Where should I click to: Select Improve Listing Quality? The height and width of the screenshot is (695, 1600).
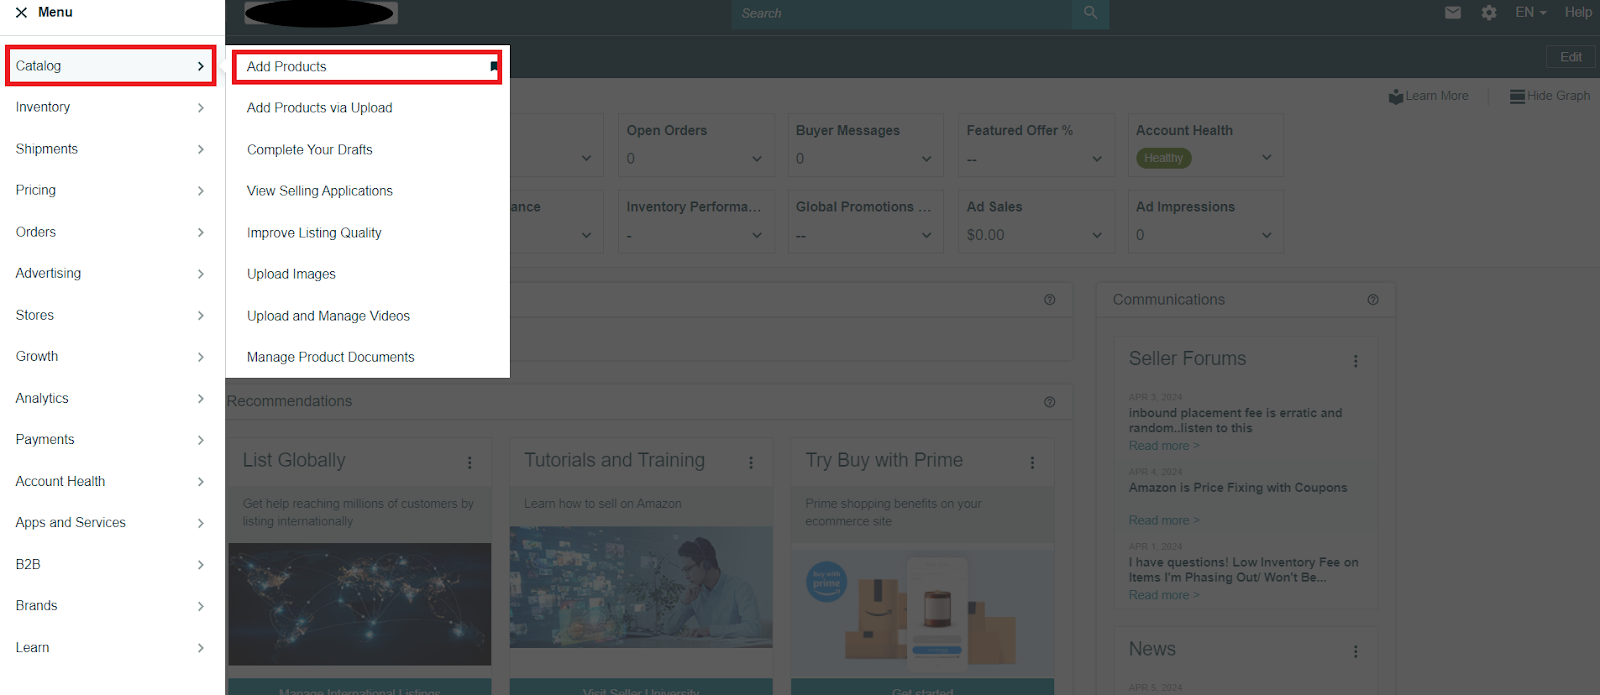tap(314, 233)
